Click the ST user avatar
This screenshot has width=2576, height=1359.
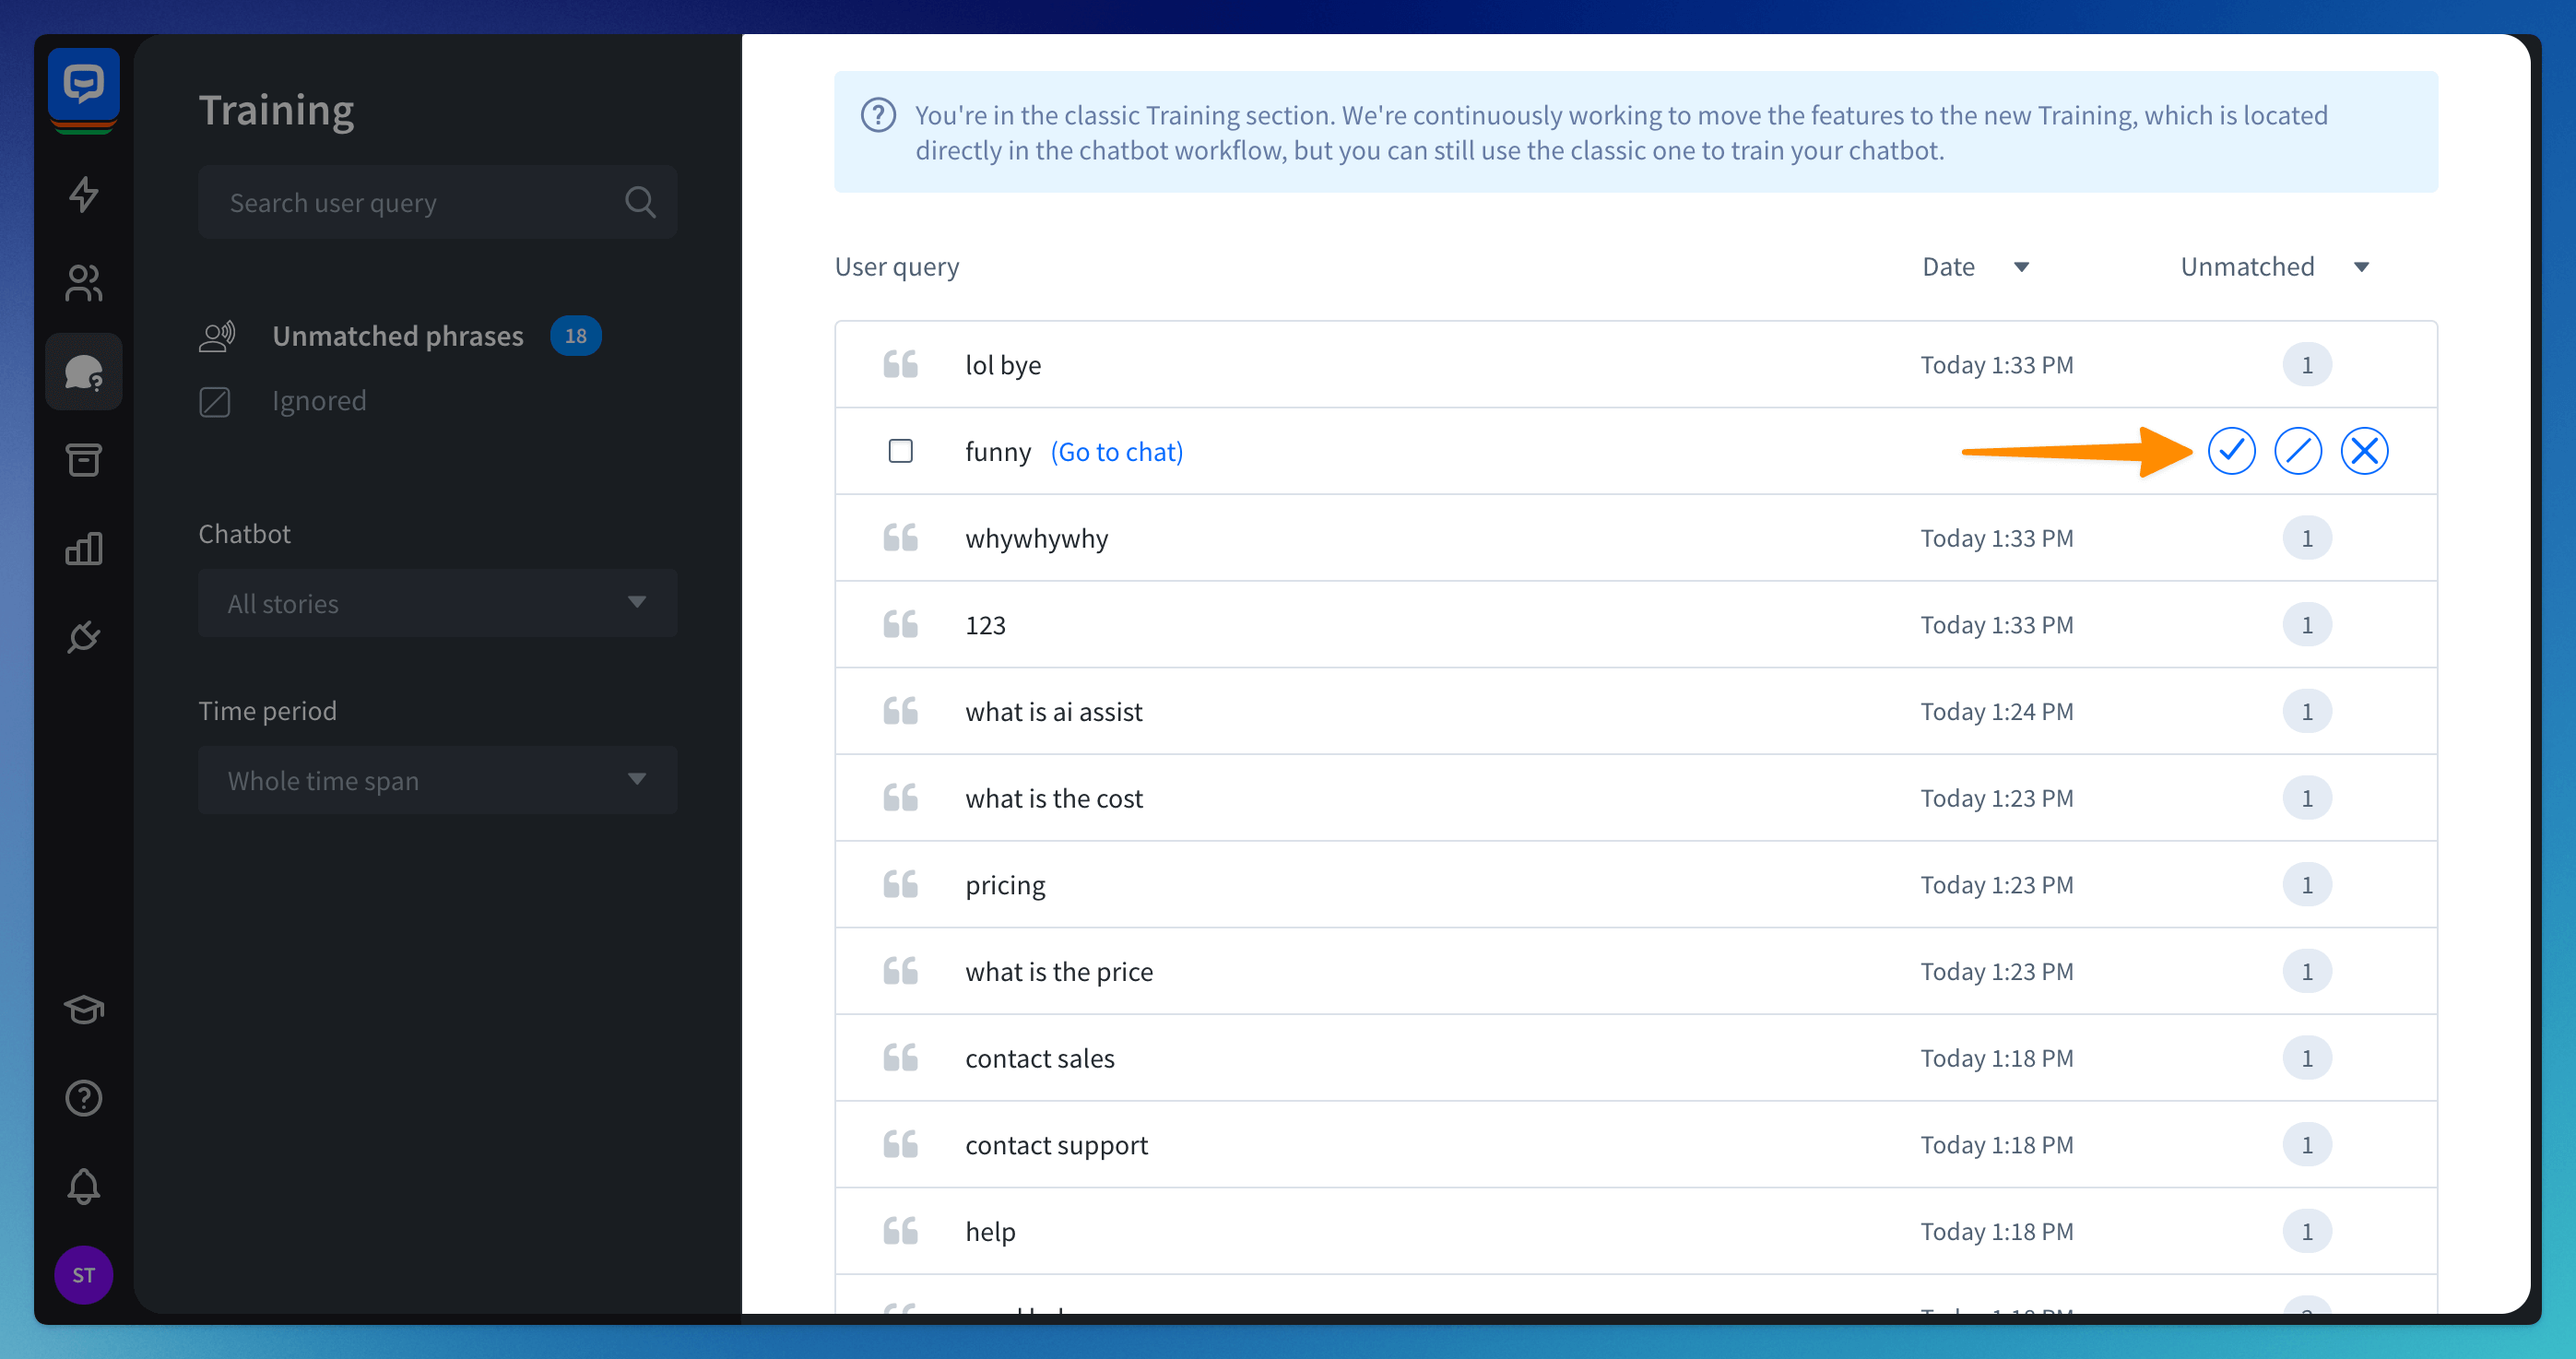pos(84,1274)
